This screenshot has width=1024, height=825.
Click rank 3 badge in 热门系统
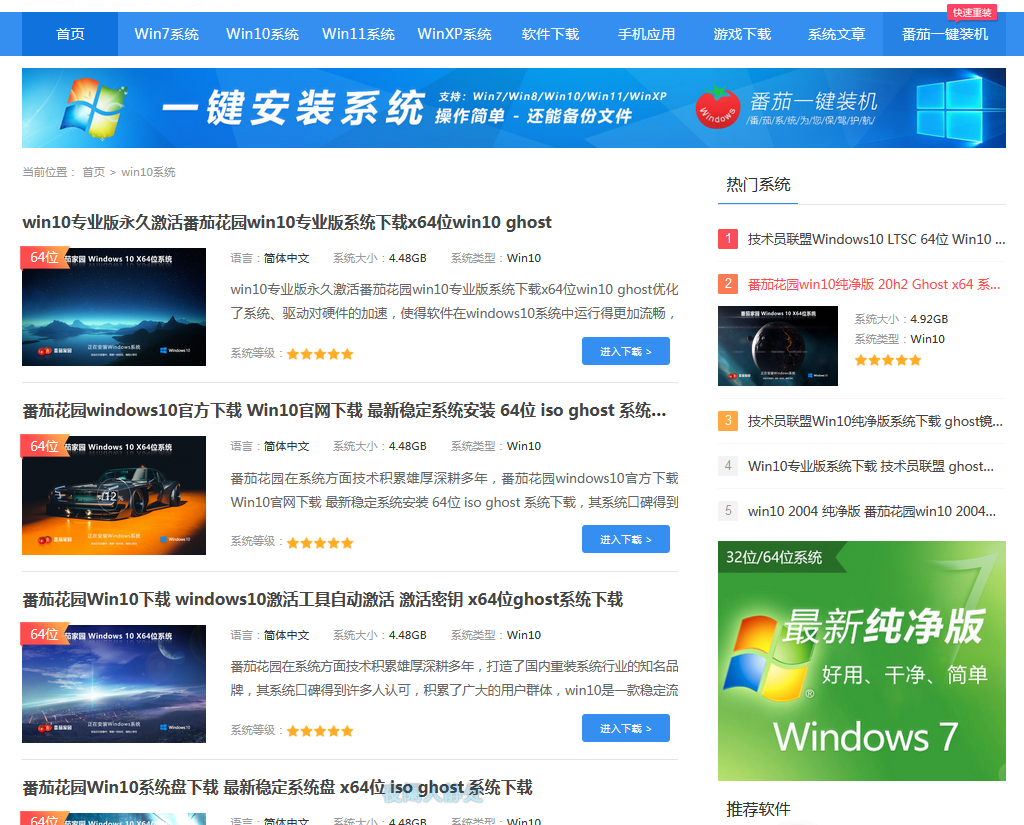pyautogui.click(x=728, y=420)
